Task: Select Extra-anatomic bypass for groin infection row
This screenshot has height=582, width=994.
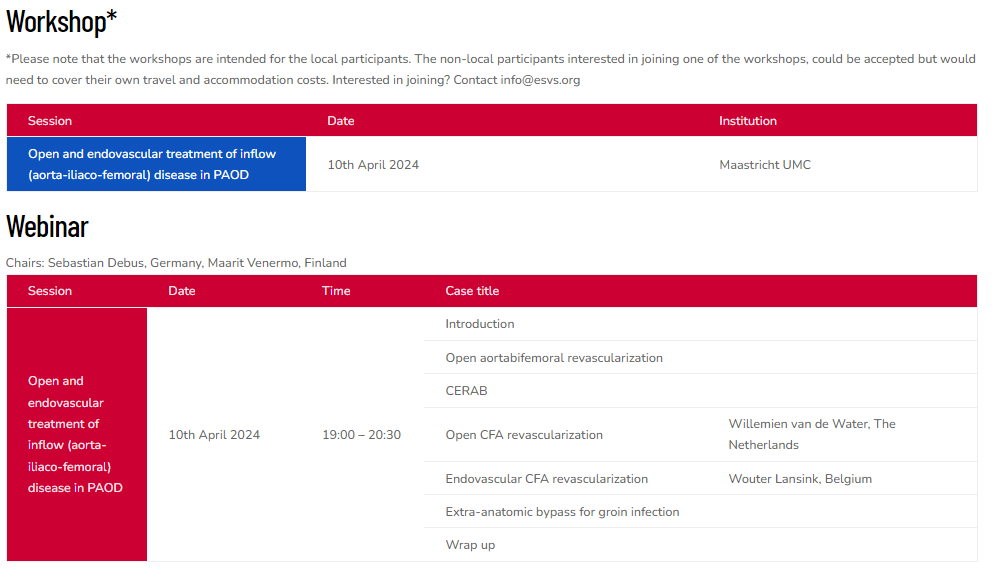Action: pos(562,512)
